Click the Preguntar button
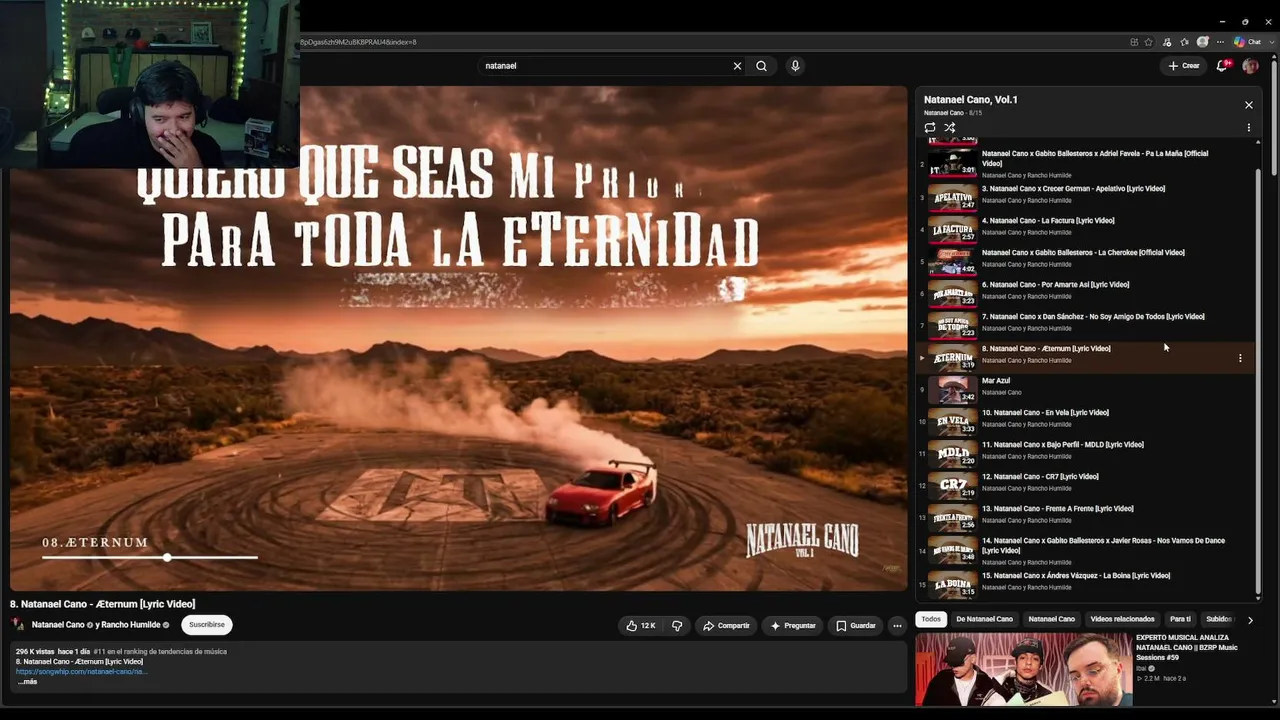The width and height of the screenshot is (1280, 720). (x=793, y=626)
